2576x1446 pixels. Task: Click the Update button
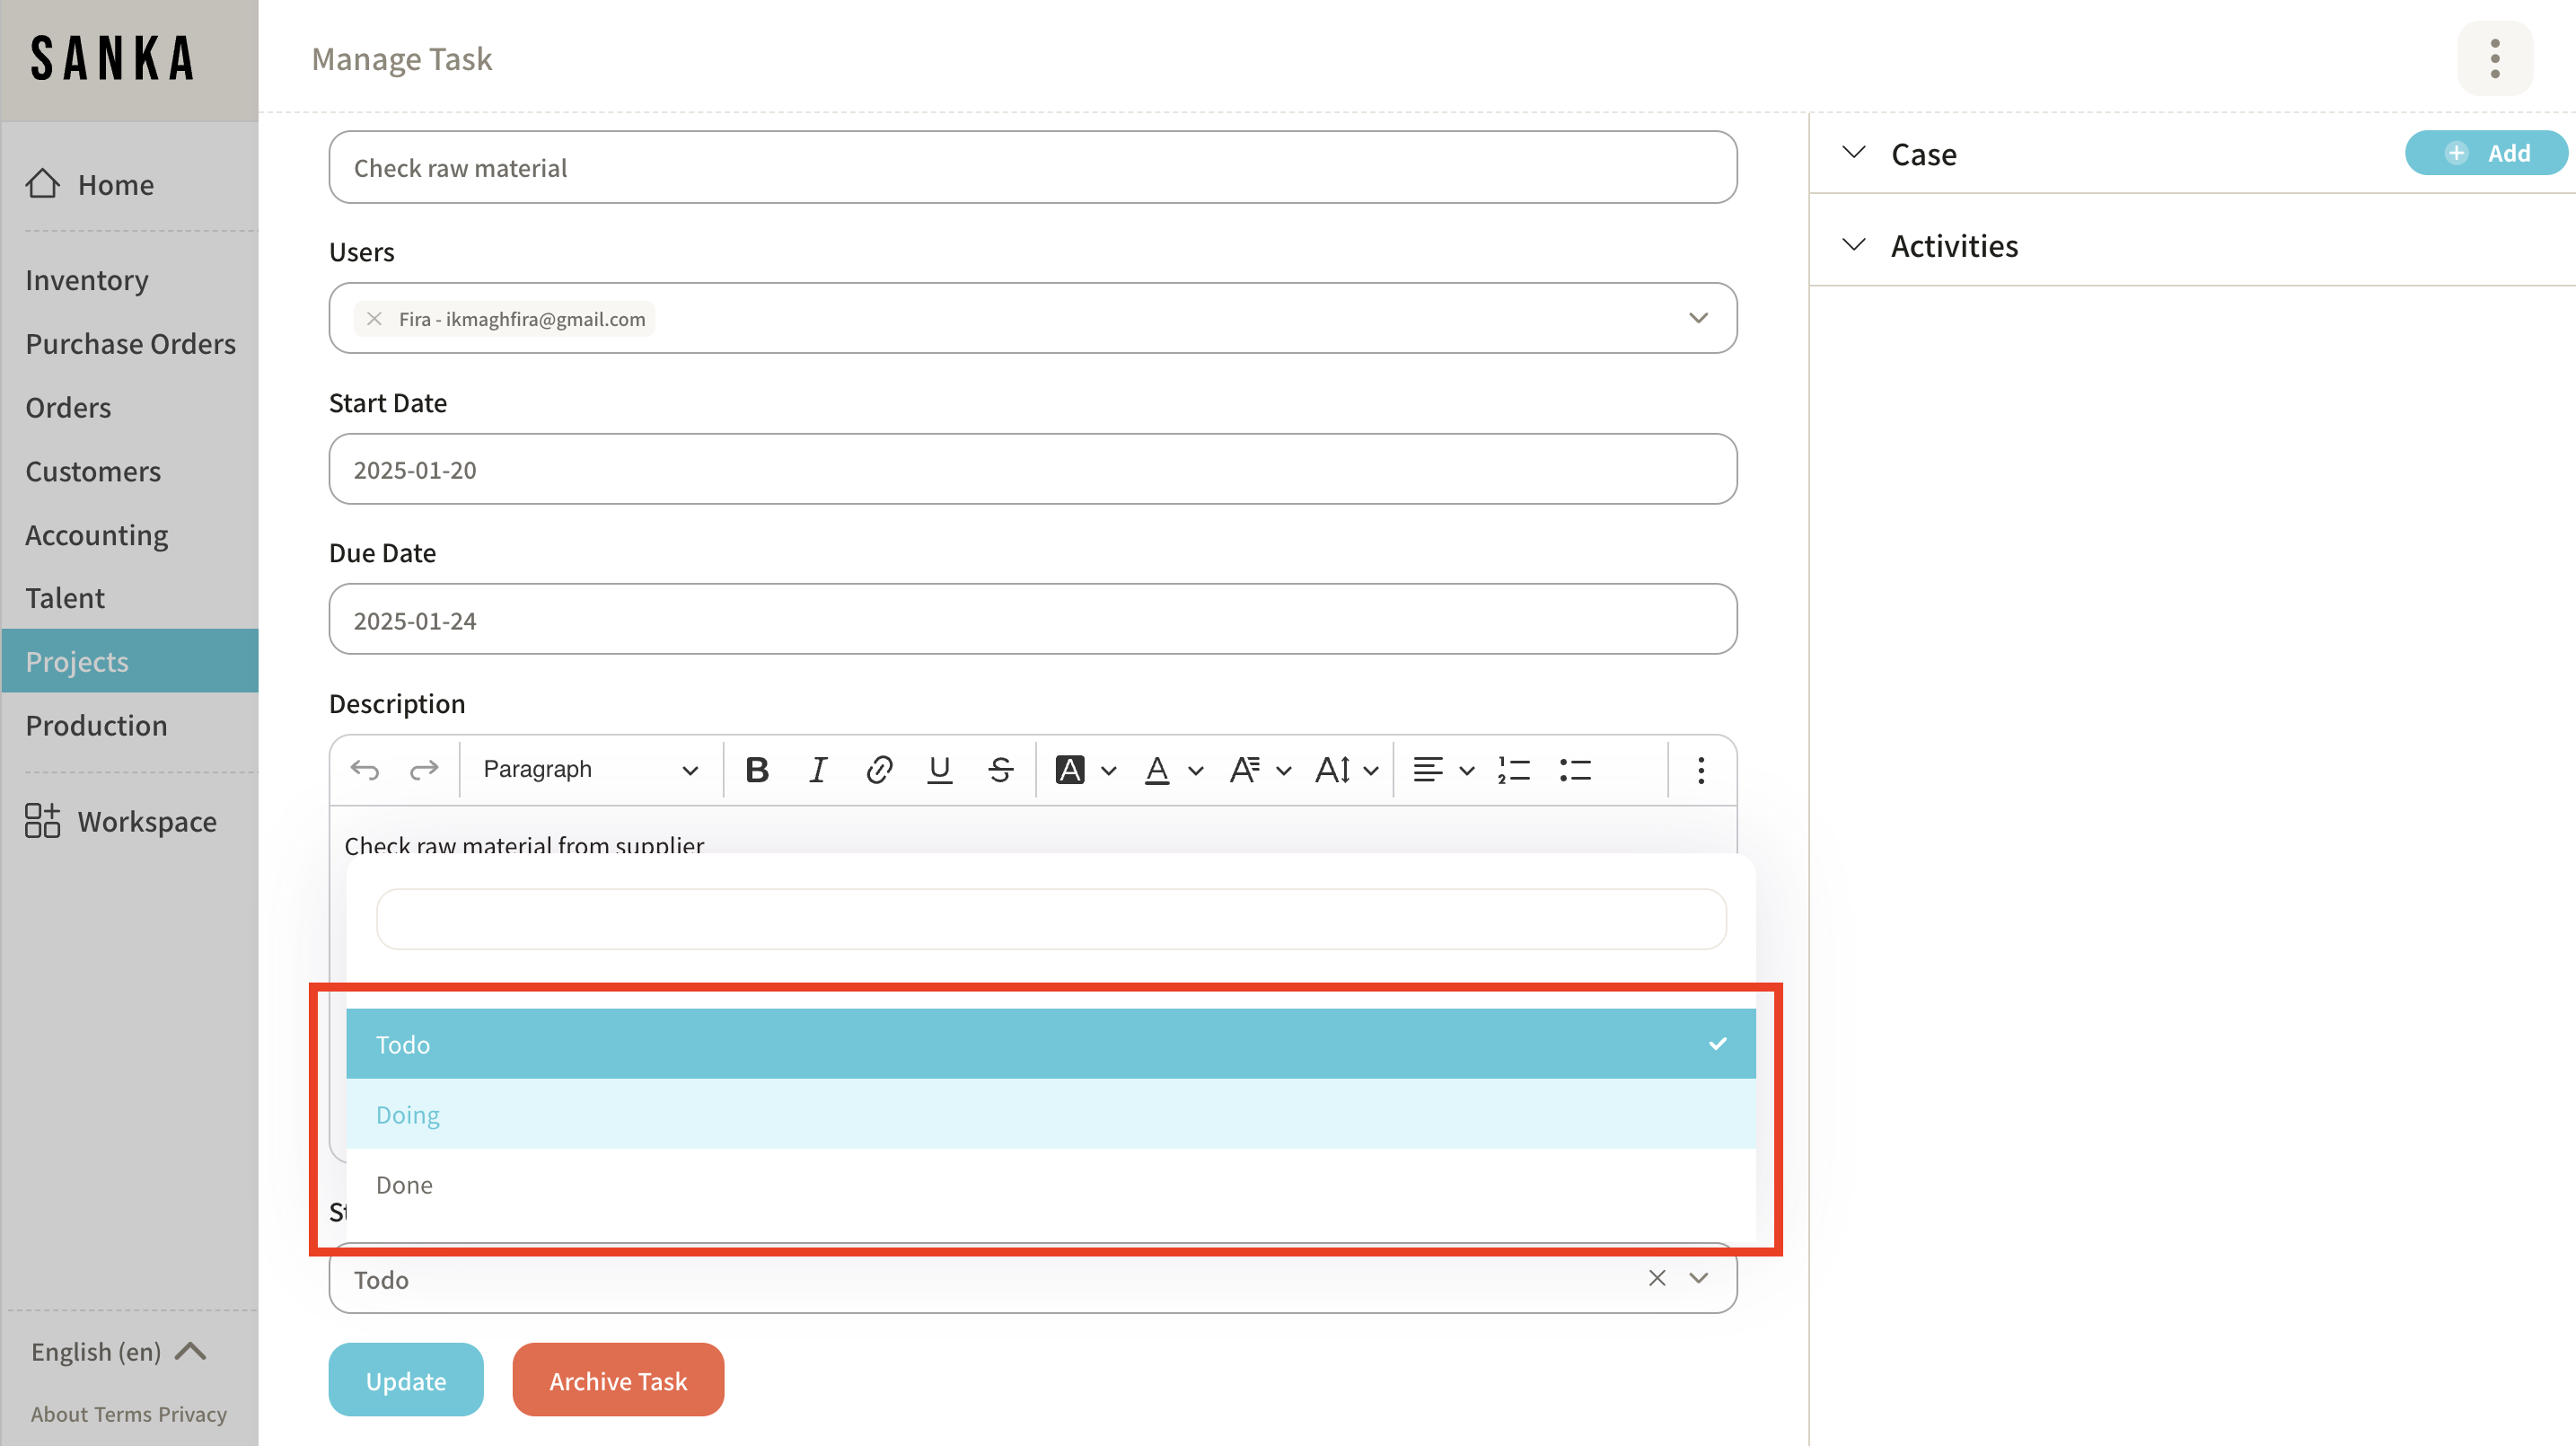[x=405, y=1380]
